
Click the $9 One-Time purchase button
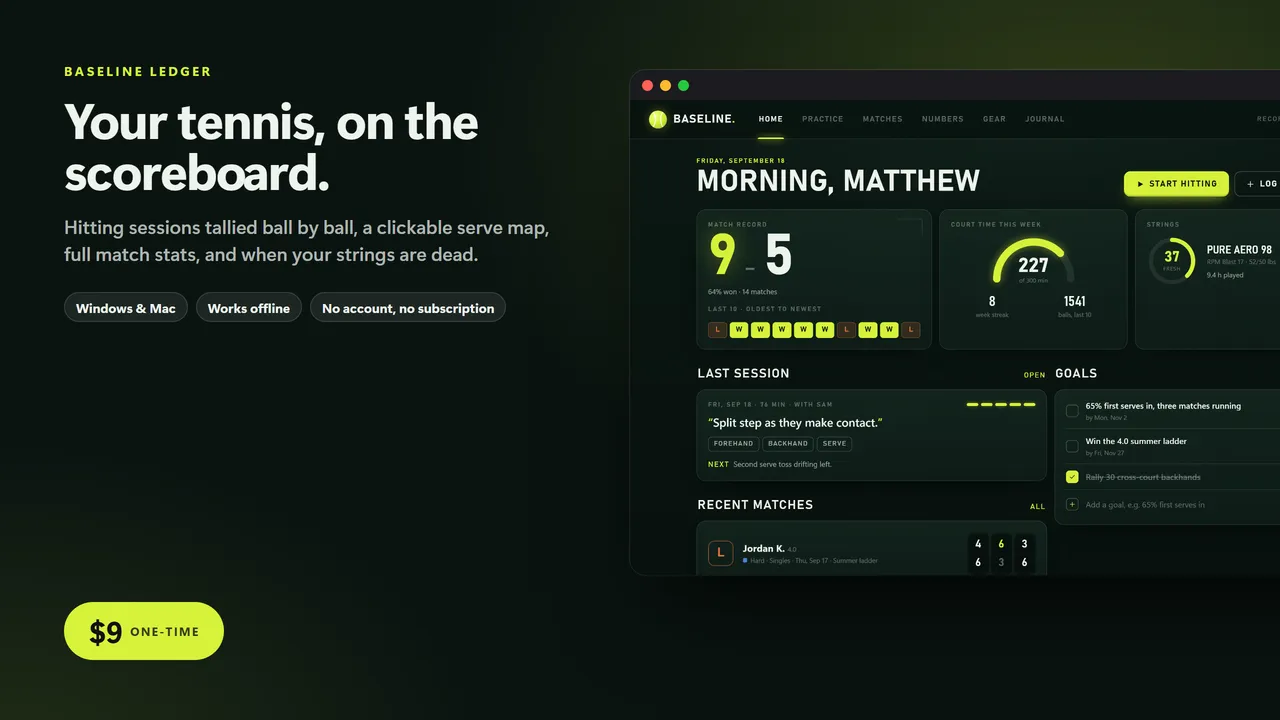pyautogui.click(x=144, y=631)
